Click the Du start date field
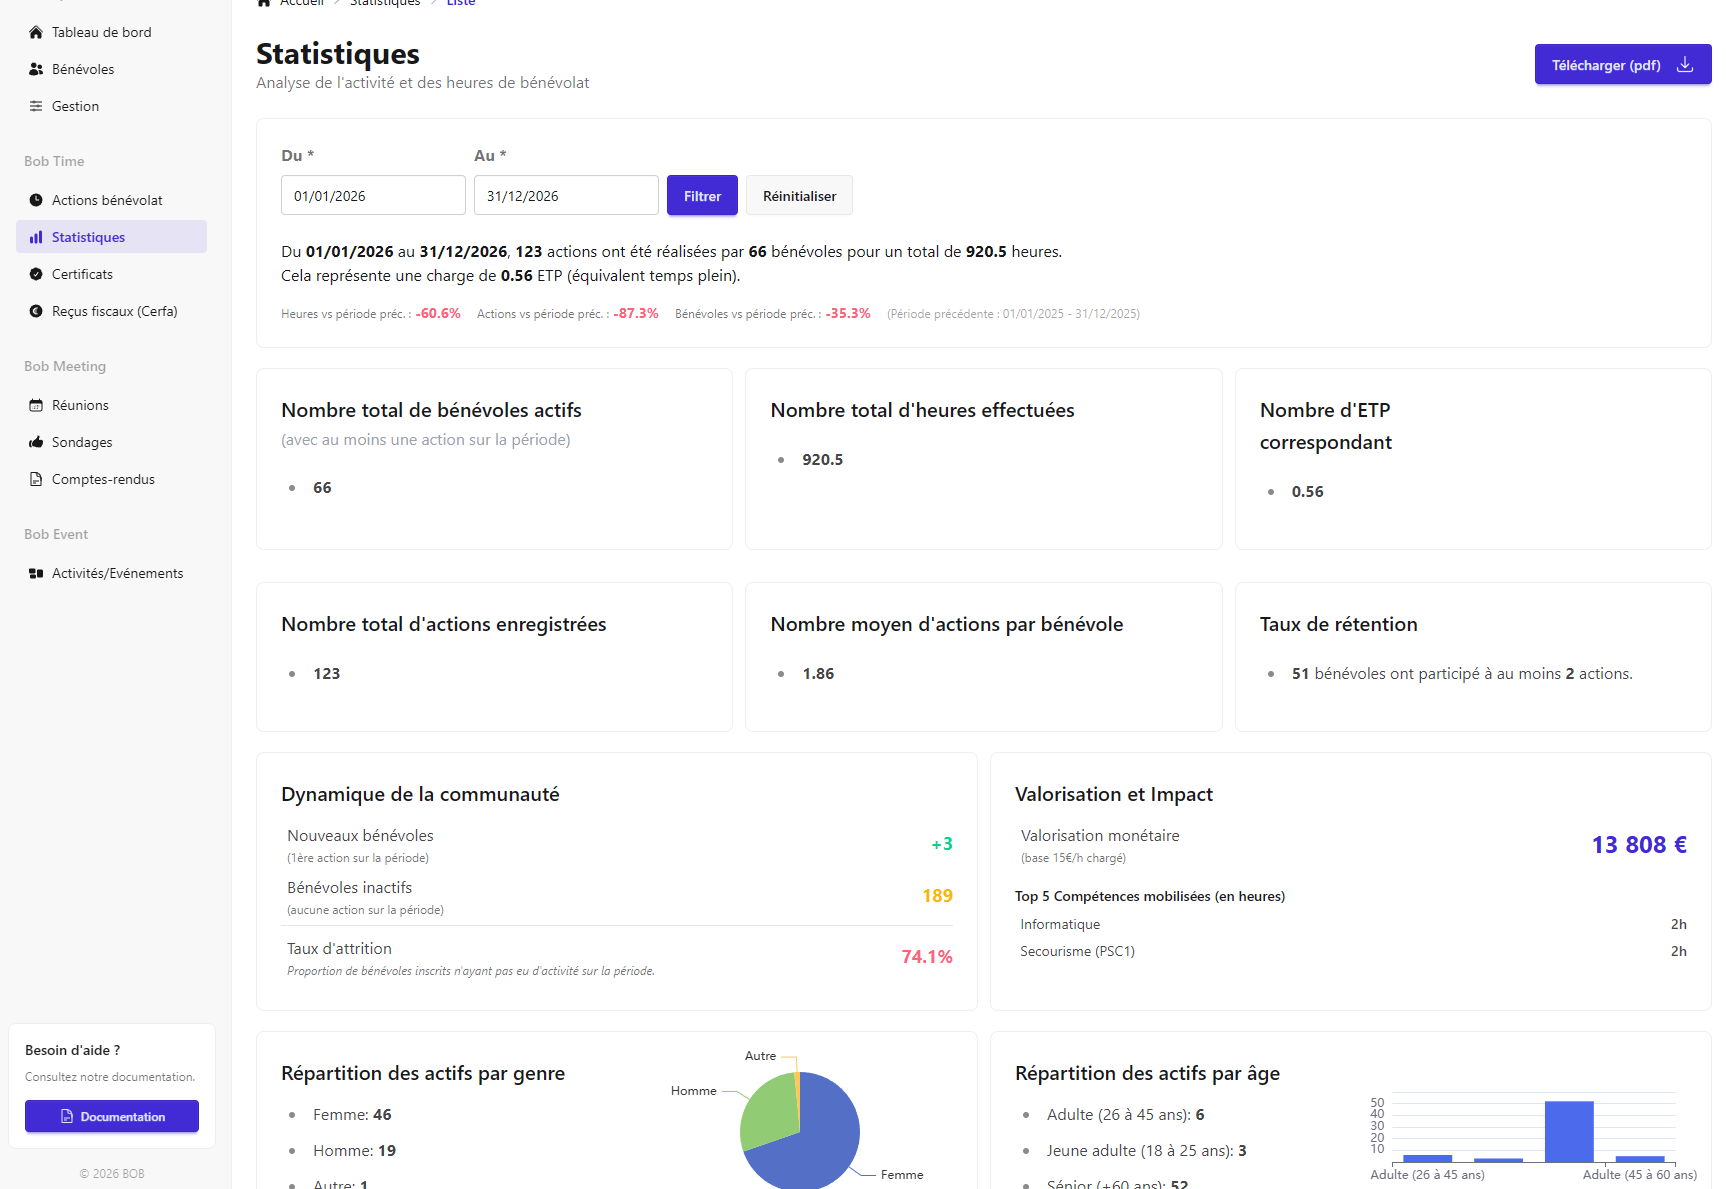This screenshot has height=1189, width=1726. click(x=373, y=195)
